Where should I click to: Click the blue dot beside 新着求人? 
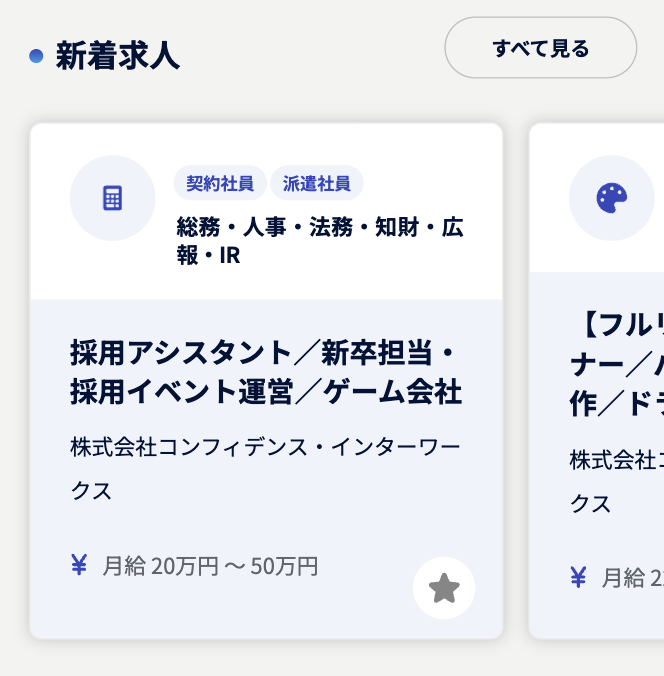[36, 56]
